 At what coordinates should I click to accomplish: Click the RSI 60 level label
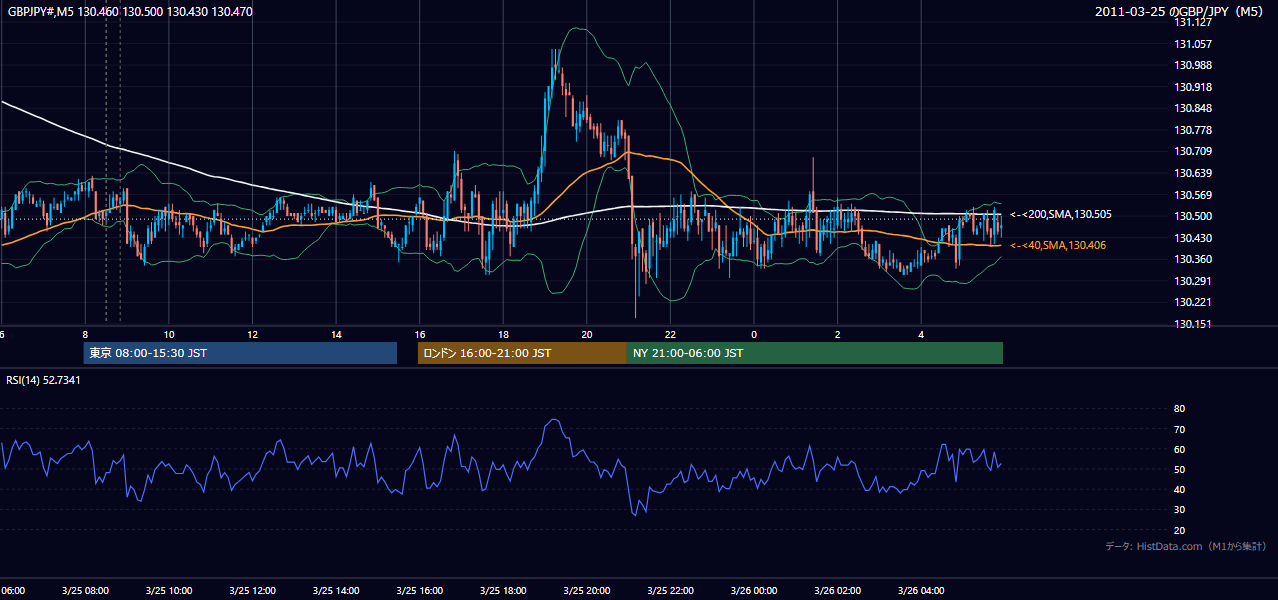(x=1179, y=449)
